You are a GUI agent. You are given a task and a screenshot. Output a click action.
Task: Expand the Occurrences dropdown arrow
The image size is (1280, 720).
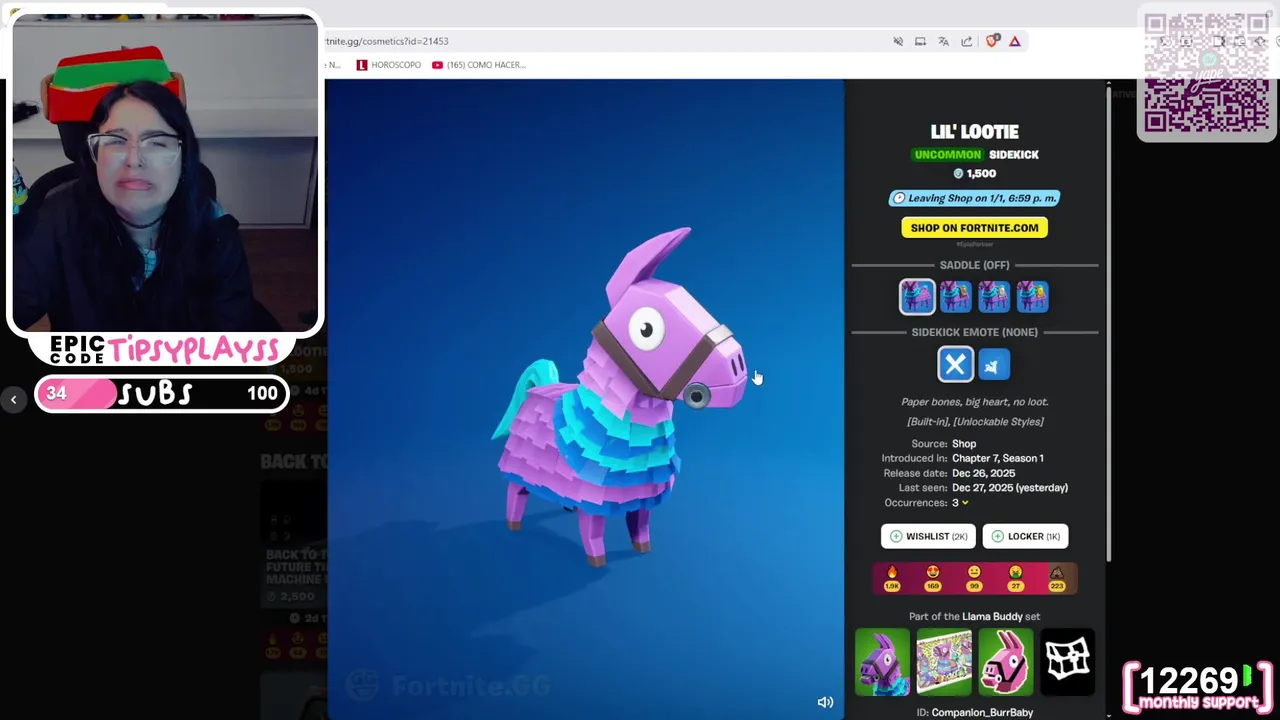point(965,503)
